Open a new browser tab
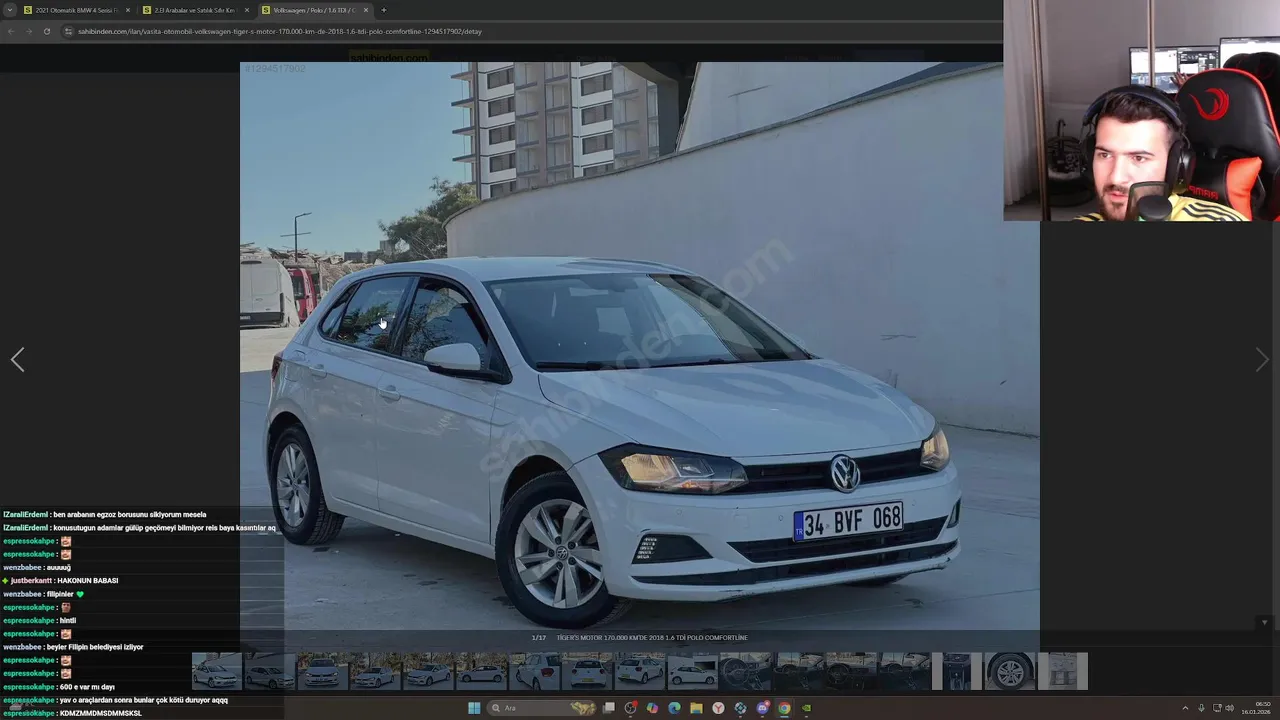The image size is (1280, 720). tap(384, 10)
